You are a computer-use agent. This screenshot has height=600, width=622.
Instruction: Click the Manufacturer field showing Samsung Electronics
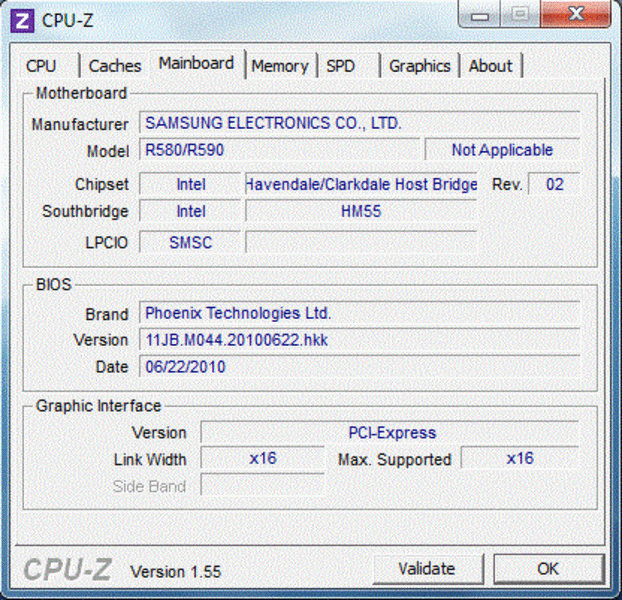358,123
